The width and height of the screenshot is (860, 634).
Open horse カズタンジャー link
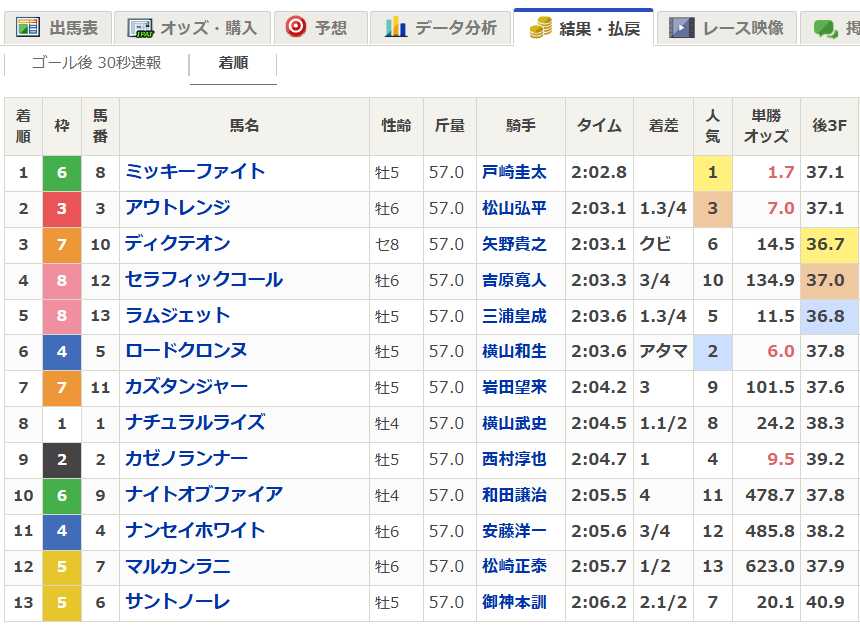click(x=186, y=387)
